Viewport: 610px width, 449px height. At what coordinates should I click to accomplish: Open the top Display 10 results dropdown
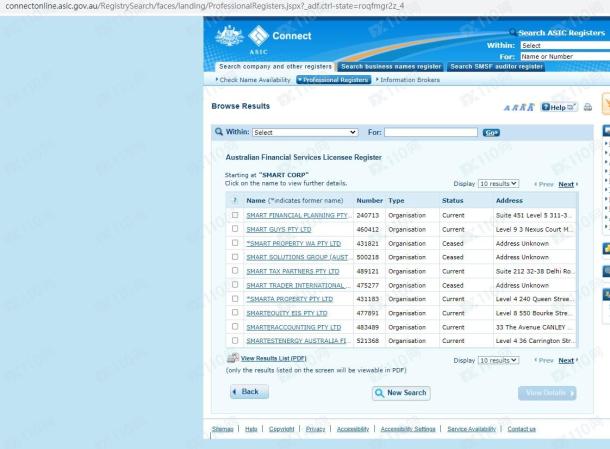[498, 184]
